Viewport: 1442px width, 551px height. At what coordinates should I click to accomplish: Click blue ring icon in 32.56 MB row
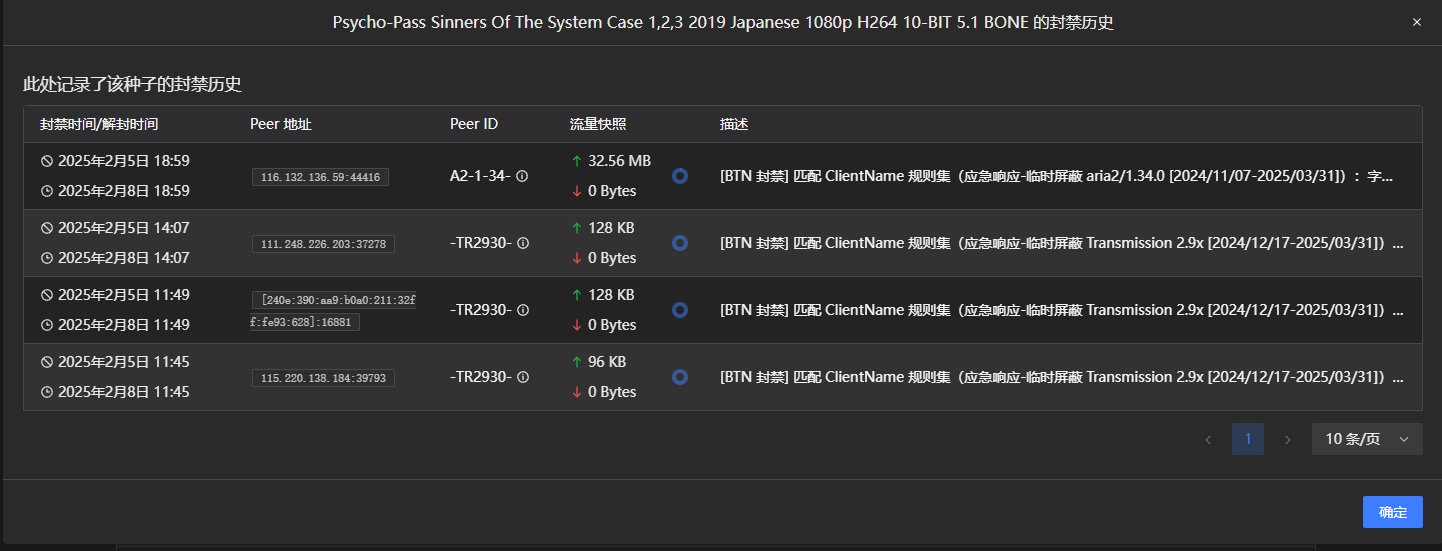[x=680, y=176]
